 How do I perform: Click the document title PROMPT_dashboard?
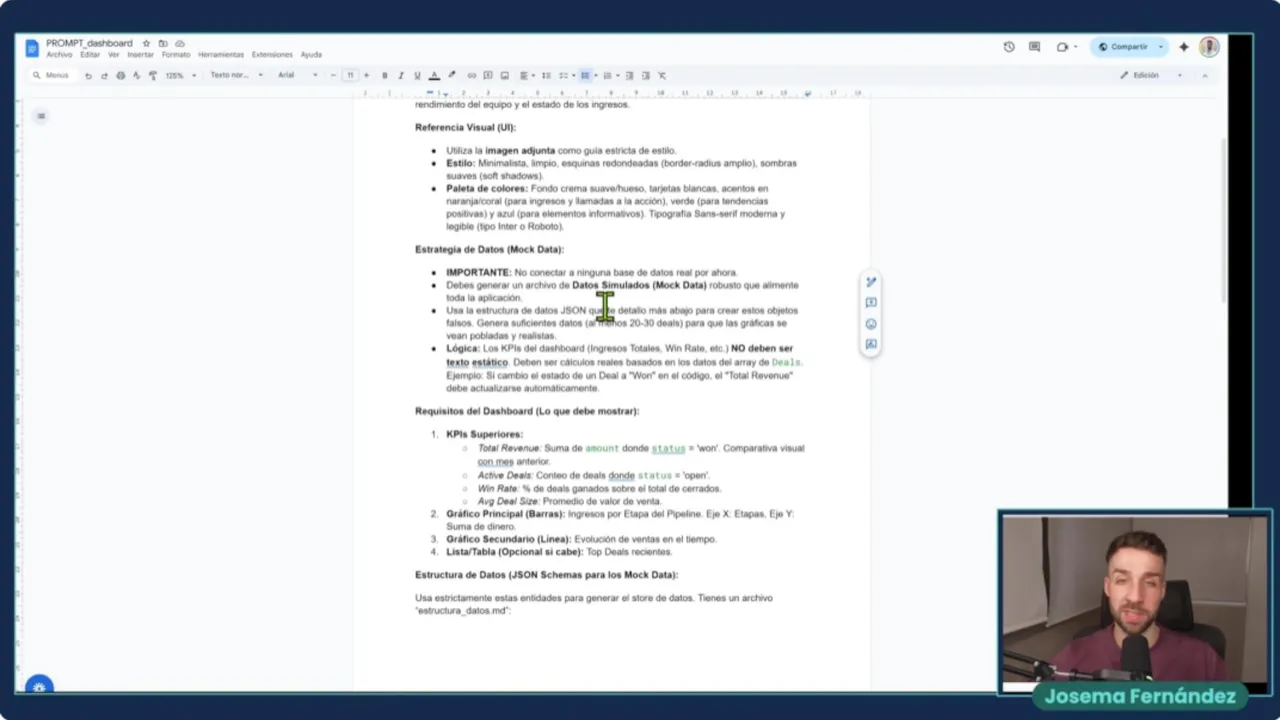point(89,44)
